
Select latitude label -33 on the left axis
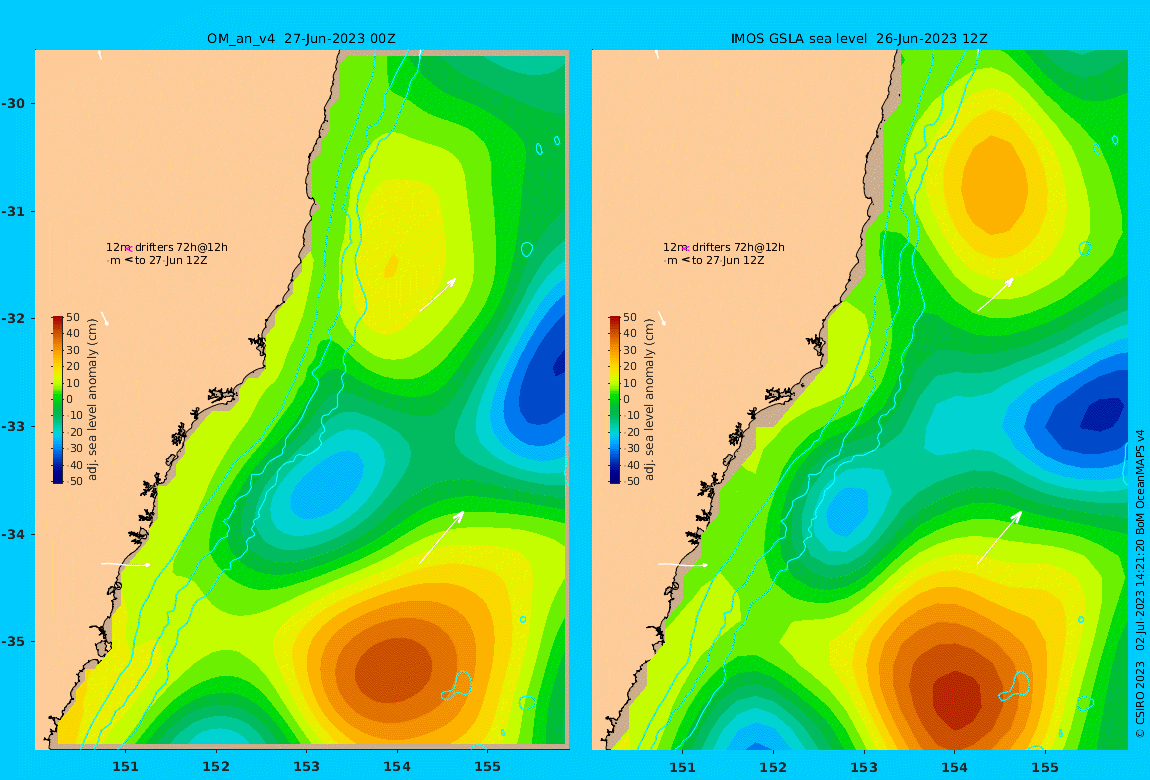tap(13, 427)
